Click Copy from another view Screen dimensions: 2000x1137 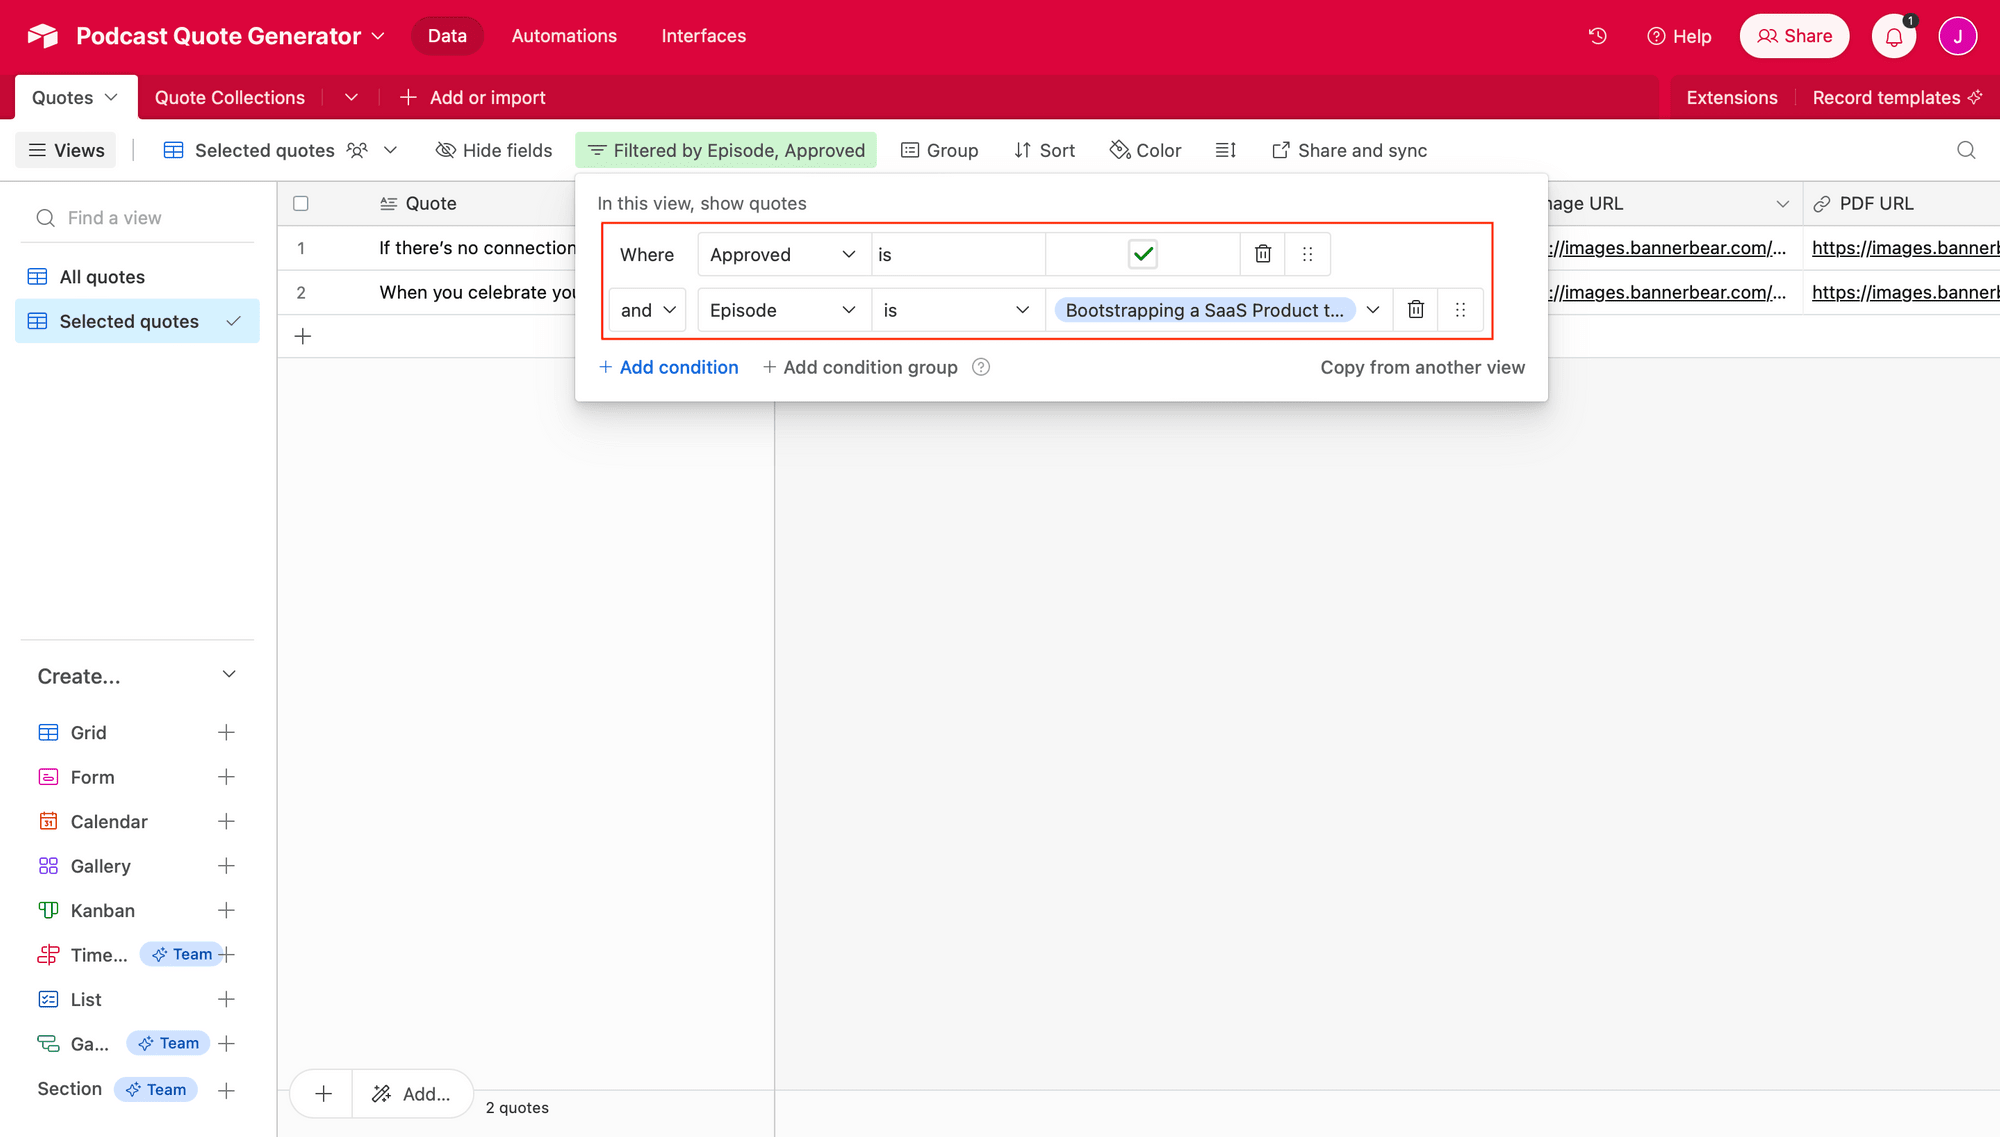coord(1422,367)
